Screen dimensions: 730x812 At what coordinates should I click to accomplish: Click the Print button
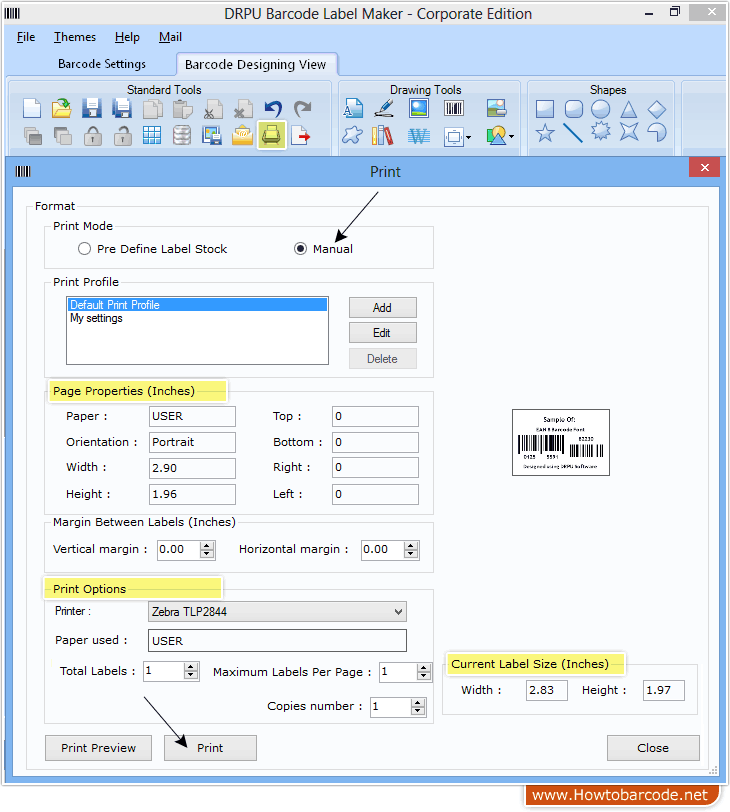(x=210, y=748)
